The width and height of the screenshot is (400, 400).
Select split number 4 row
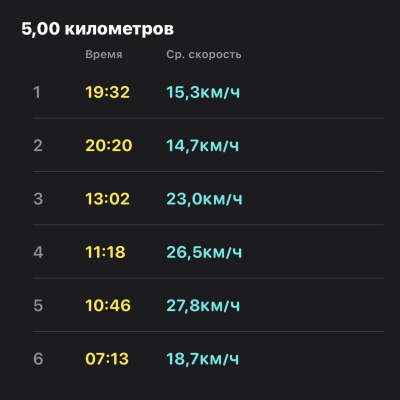click(x=208, y=252)
